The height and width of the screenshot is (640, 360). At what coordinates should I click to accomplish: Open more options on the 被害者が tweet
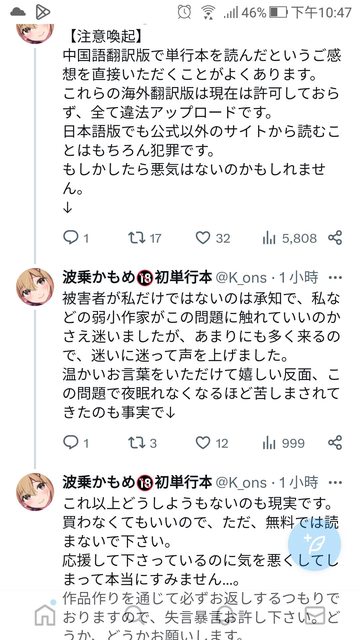[335, 278]
